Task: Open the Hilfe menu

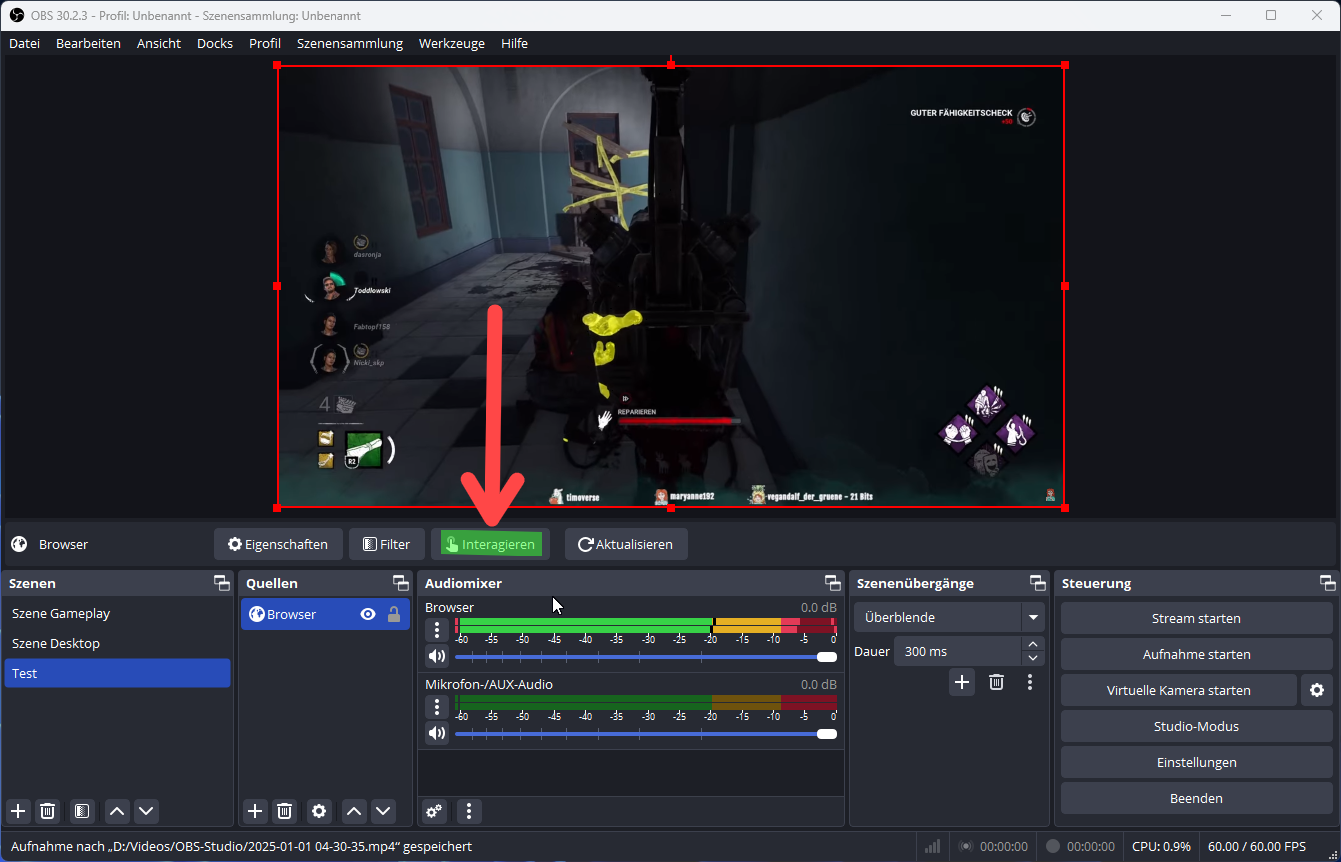Action: [x=515, y=43]
